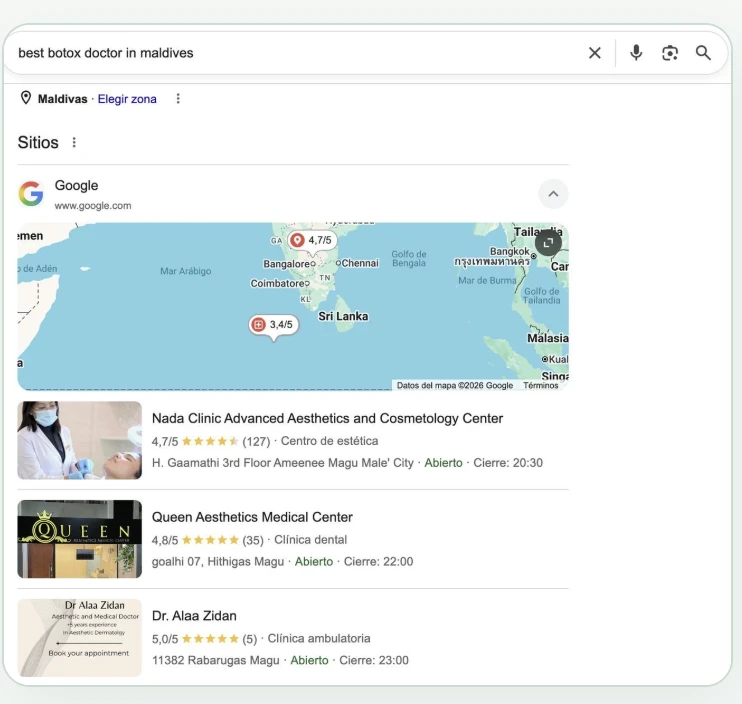This screenshot has width=742, height=704.
Task: Click 'Cierre: 20:30' closing time
Action: pyautogui.click(x=508, y=463)
